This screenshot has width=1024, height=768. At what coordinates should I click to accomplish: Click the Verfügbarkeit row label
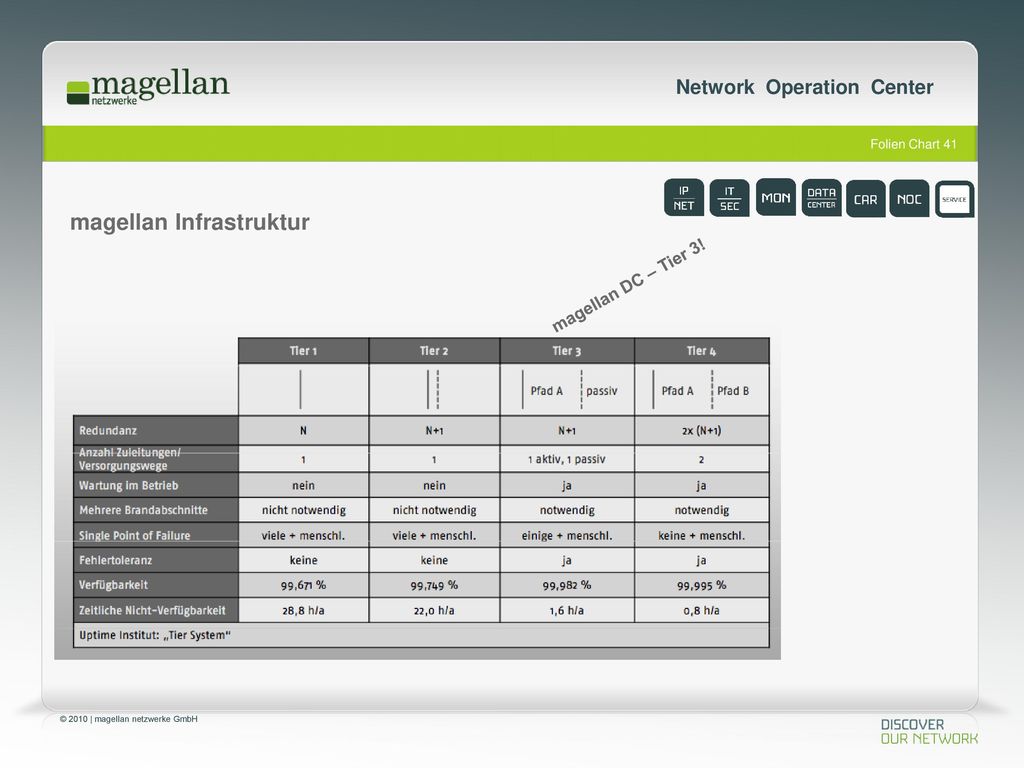156,585
